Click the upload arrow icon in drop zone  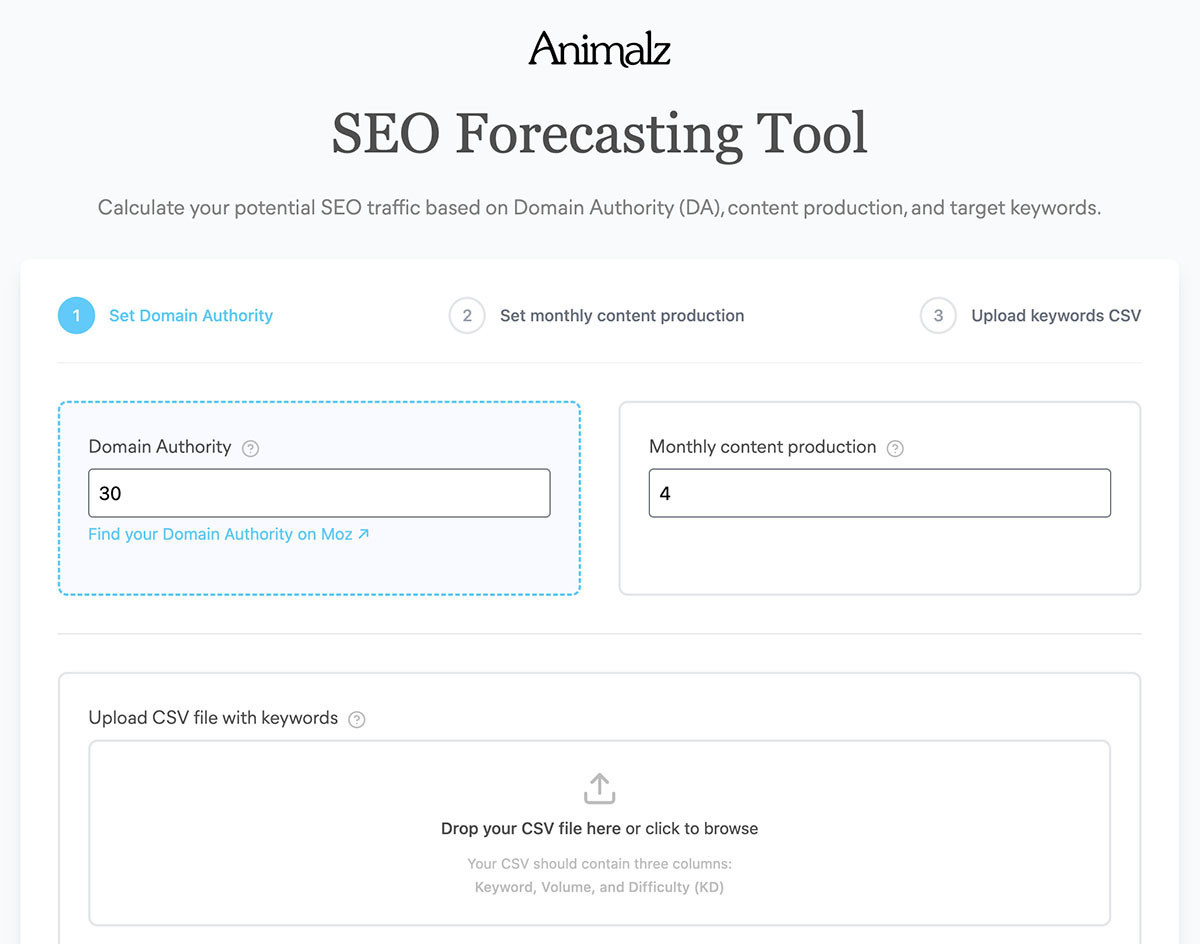pyautogui.click(x=599, y=788)
